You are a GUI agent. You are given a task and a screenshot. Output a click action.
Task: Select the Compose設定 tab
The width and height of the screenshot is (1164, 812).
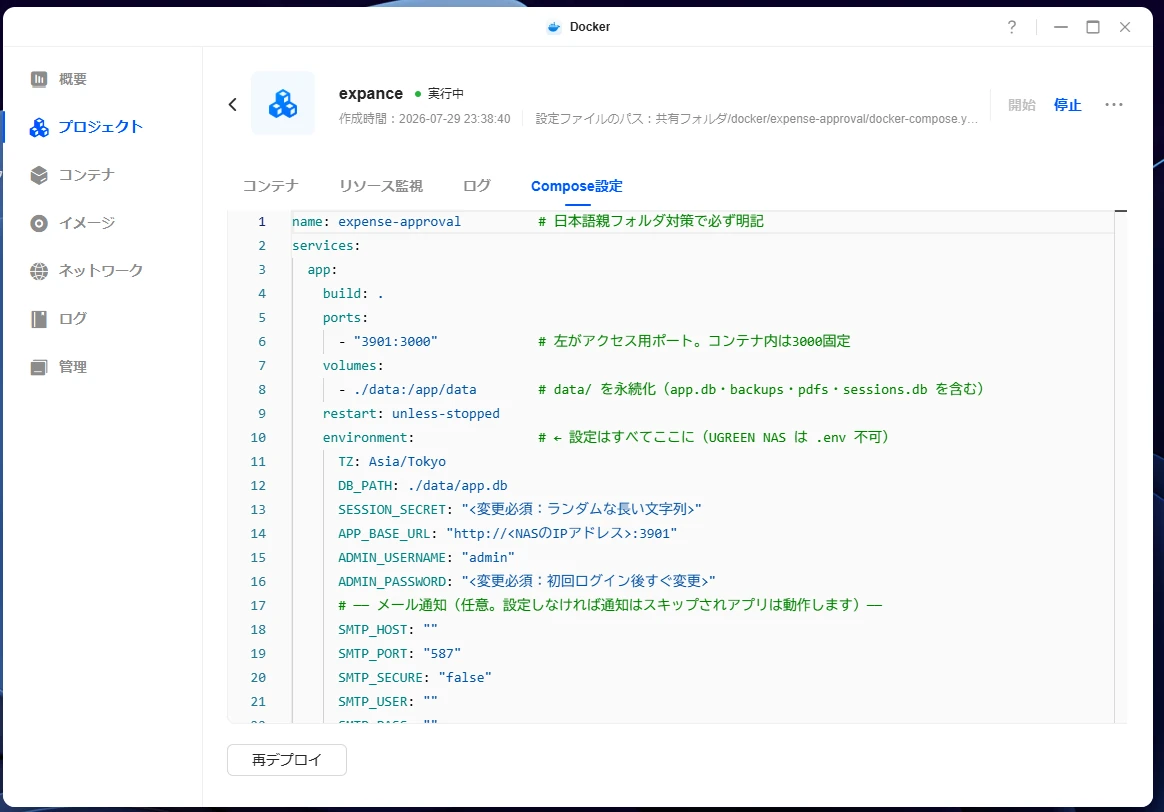577,186
